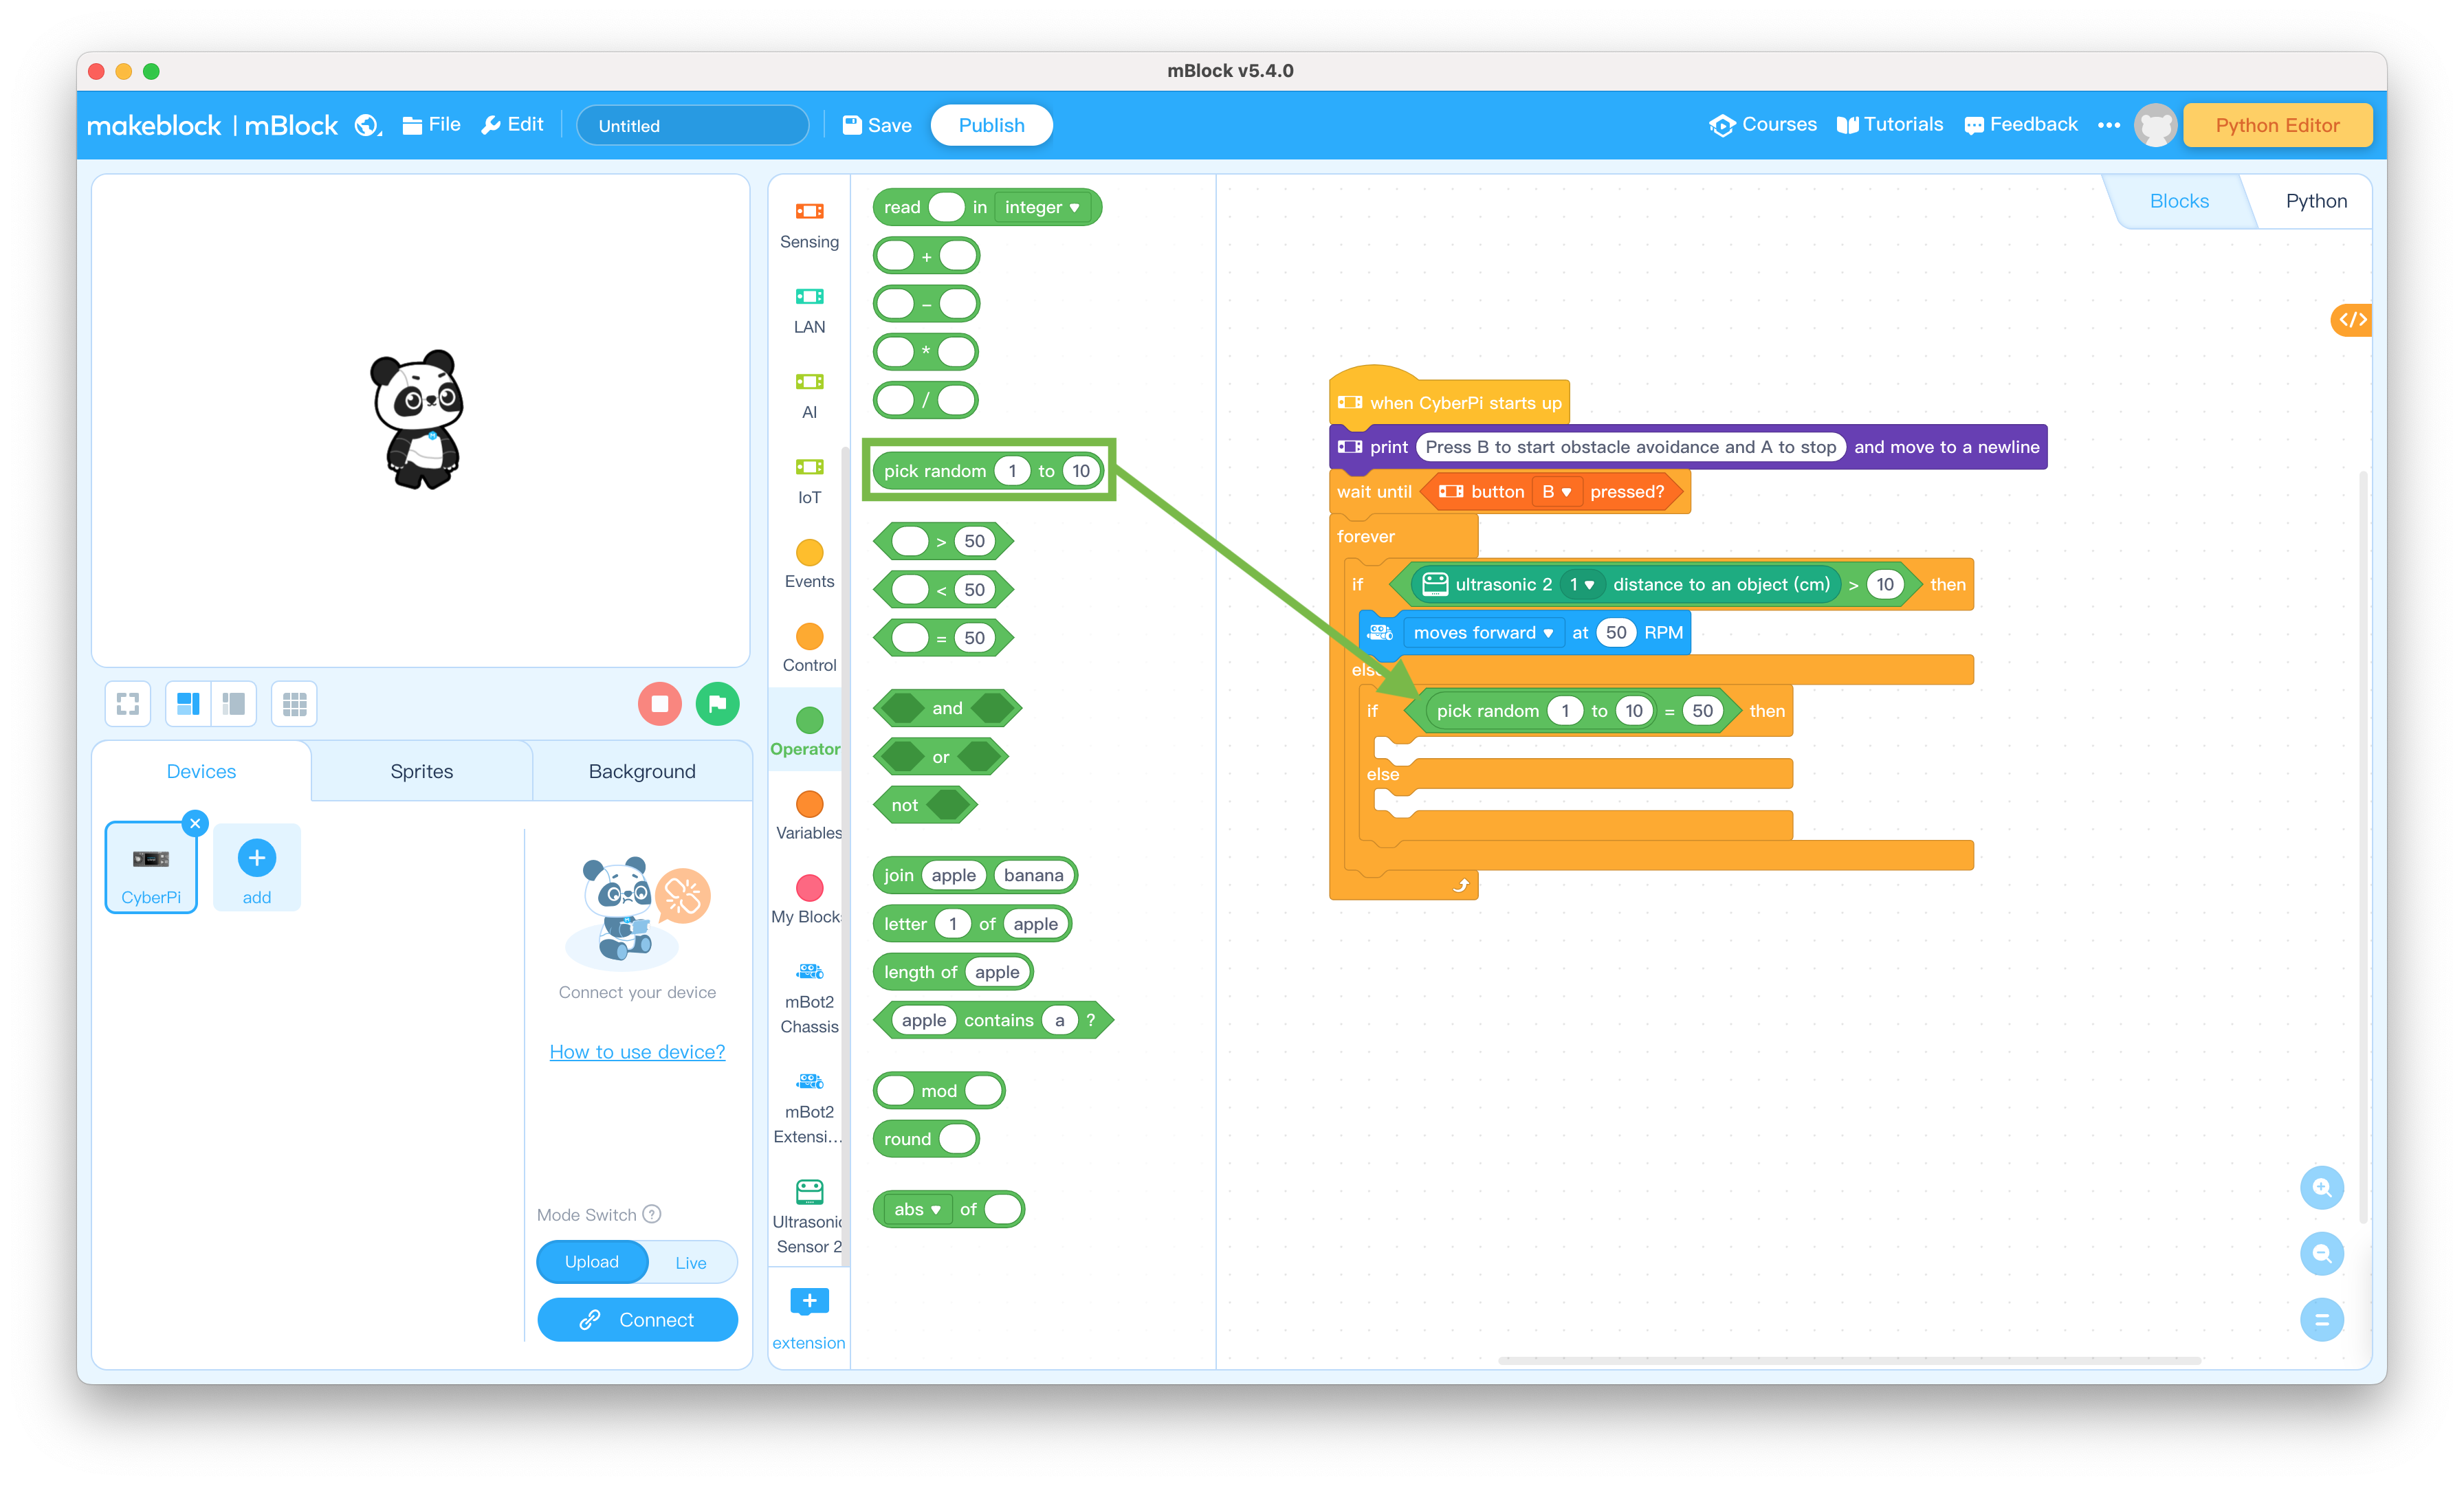Screen dimensions: 2464x1486
Task: Click the green flag run button
Action: (717, 704)
